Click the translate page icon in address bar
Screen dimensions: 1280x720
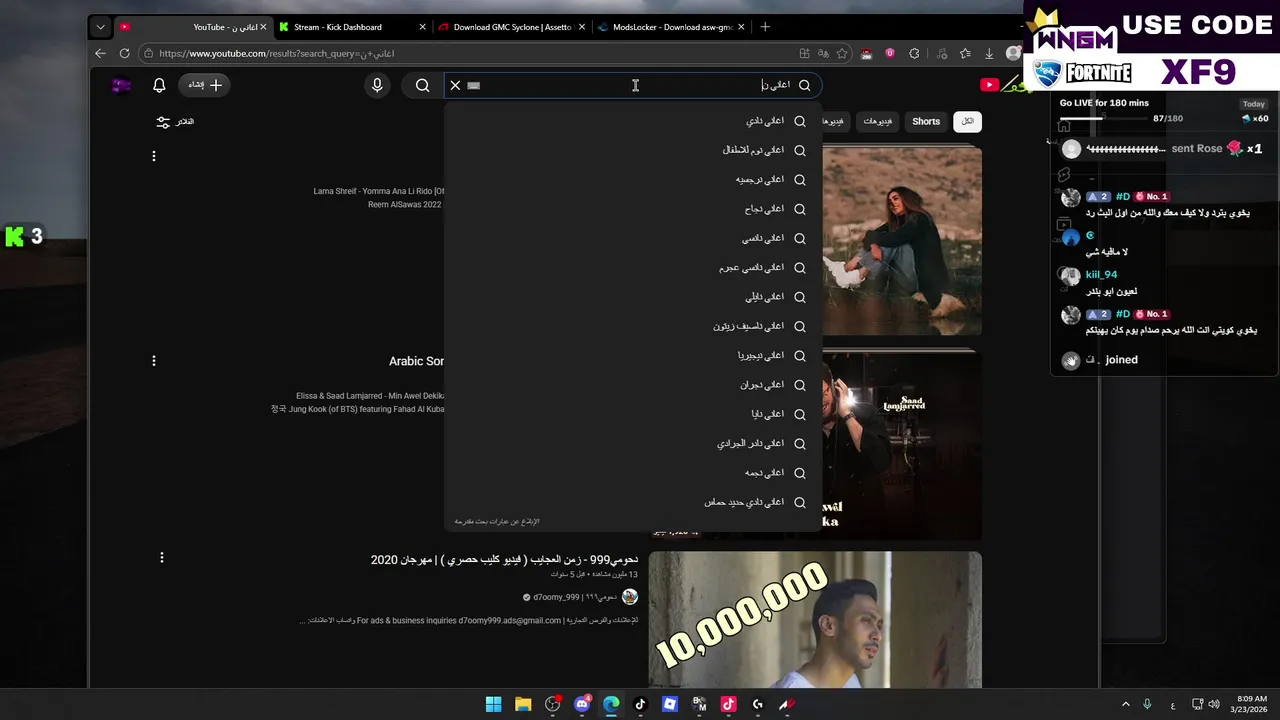pyautogui.click(x=823, y=53)
